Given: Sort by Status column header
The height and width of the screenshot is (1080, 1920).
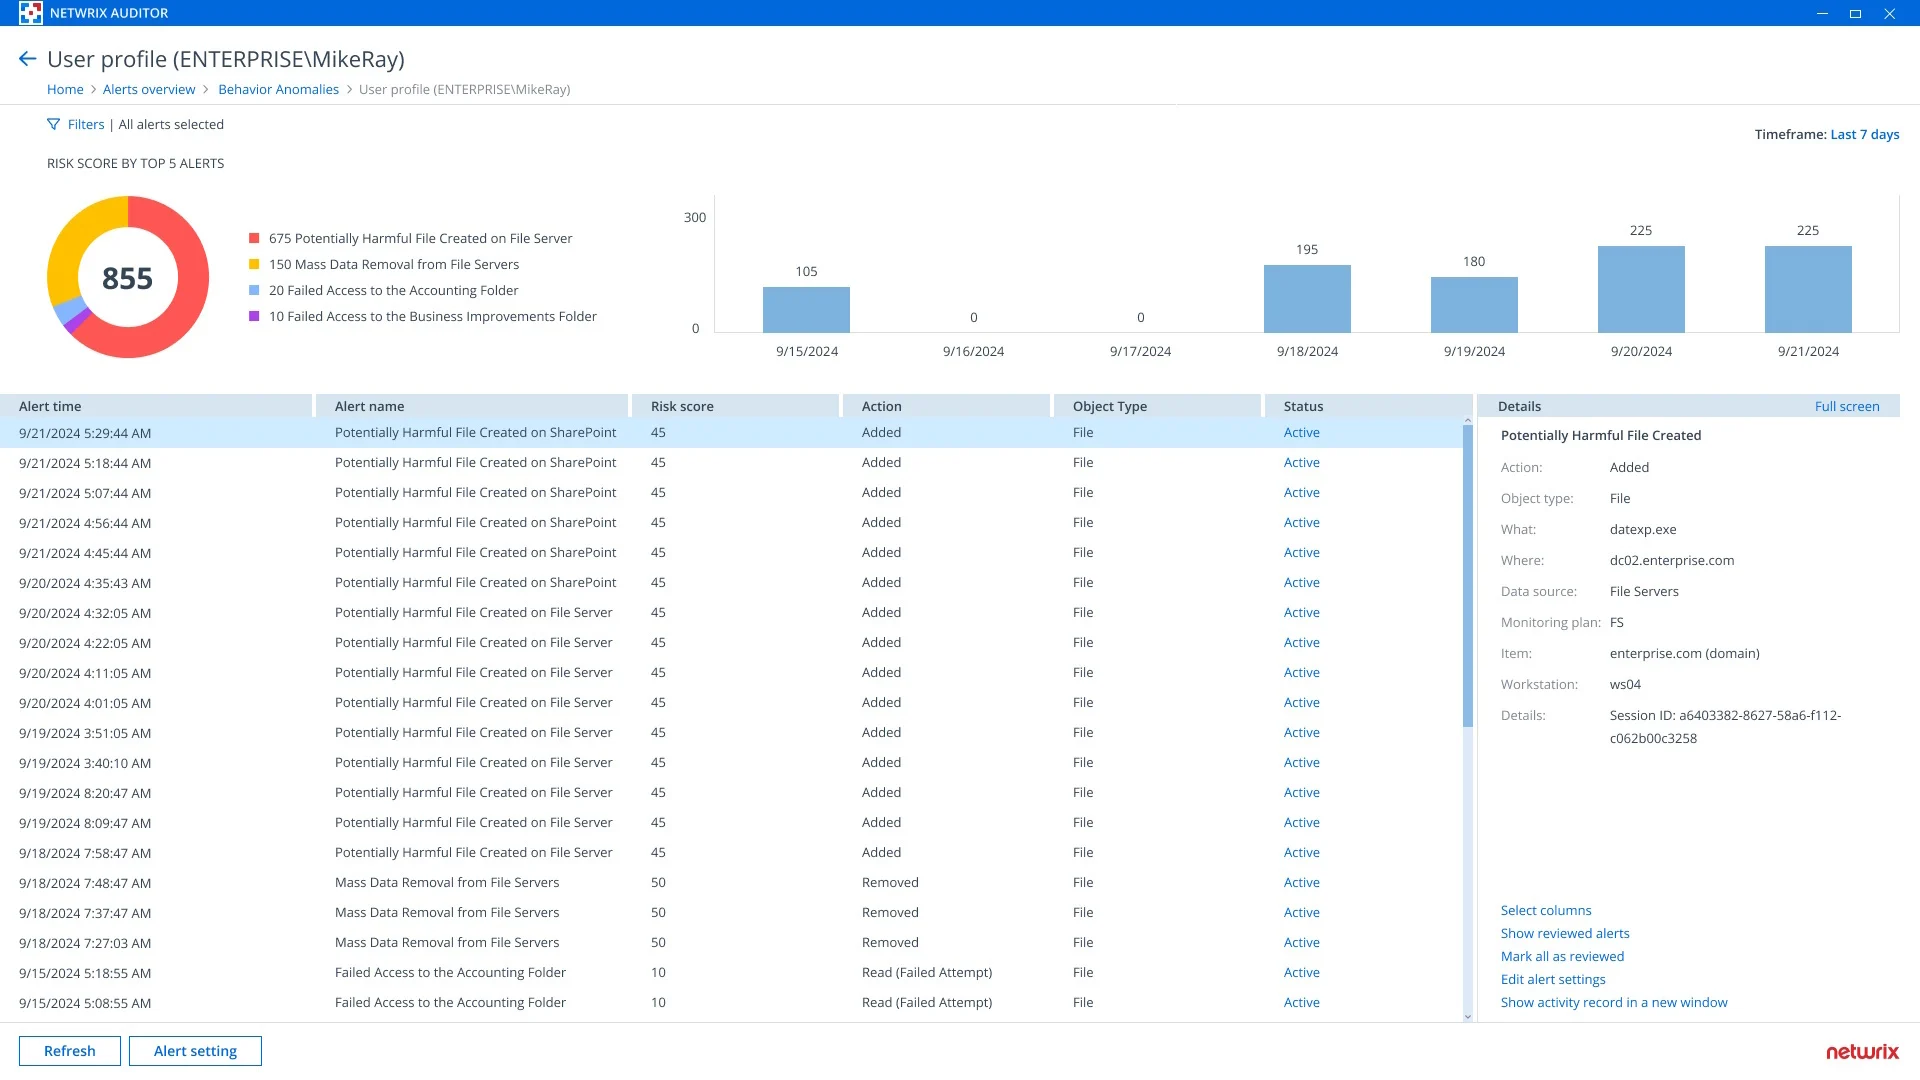Looking at the screenshot, I should coord(1368,406).
